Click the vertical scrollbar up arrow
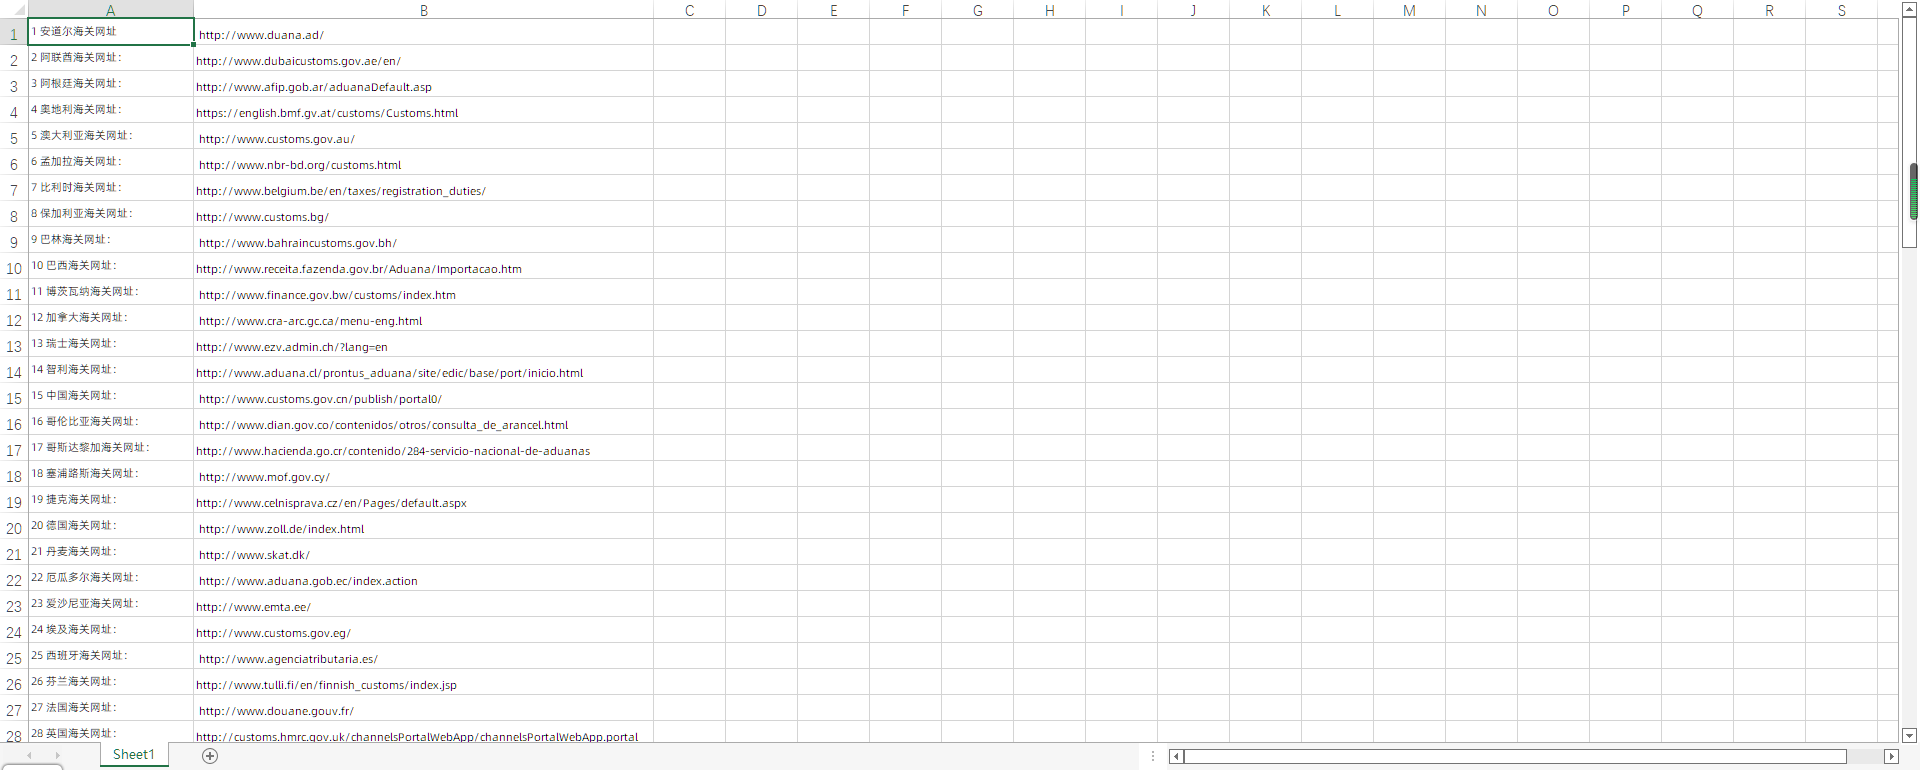The height and width of the screenshot is (770, 1920). (x=1909, y=10)
